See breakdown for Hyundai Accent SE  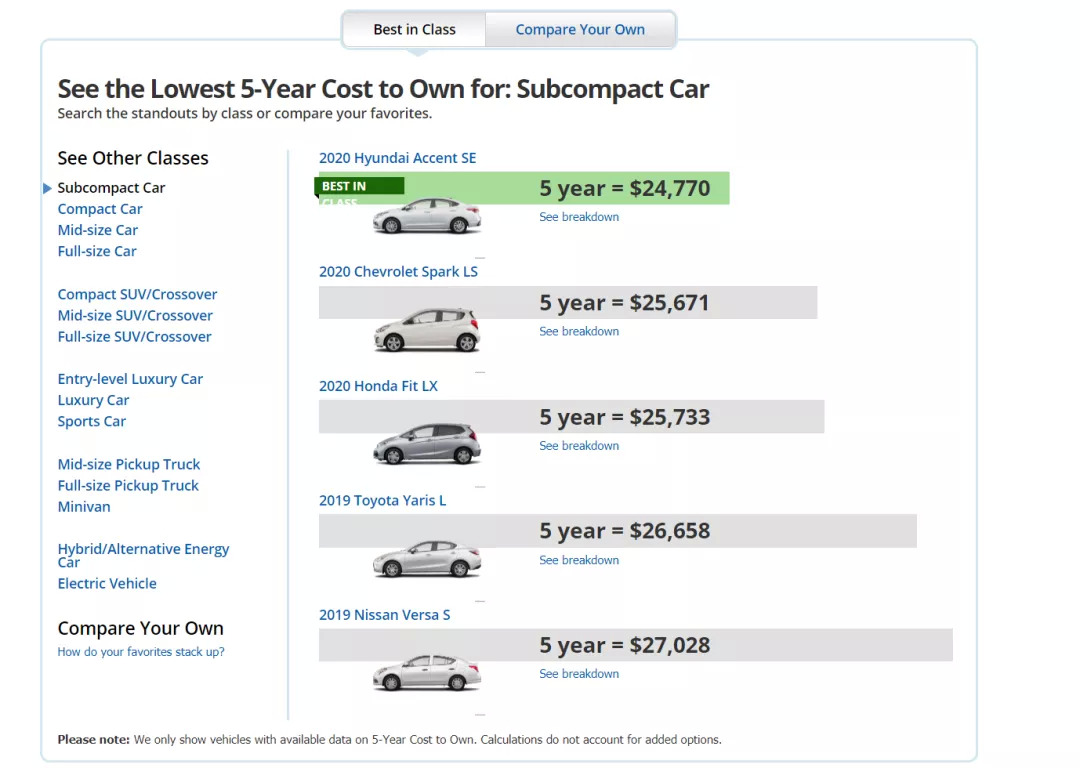click(x=579, y=217)
